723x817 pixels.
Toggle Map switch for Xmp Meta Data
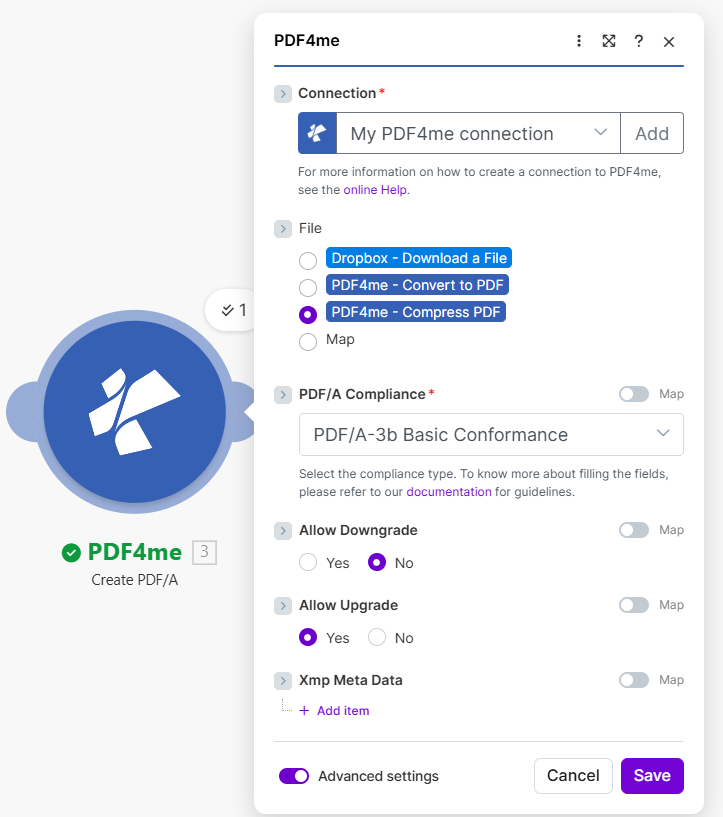(x=634, y=680)
